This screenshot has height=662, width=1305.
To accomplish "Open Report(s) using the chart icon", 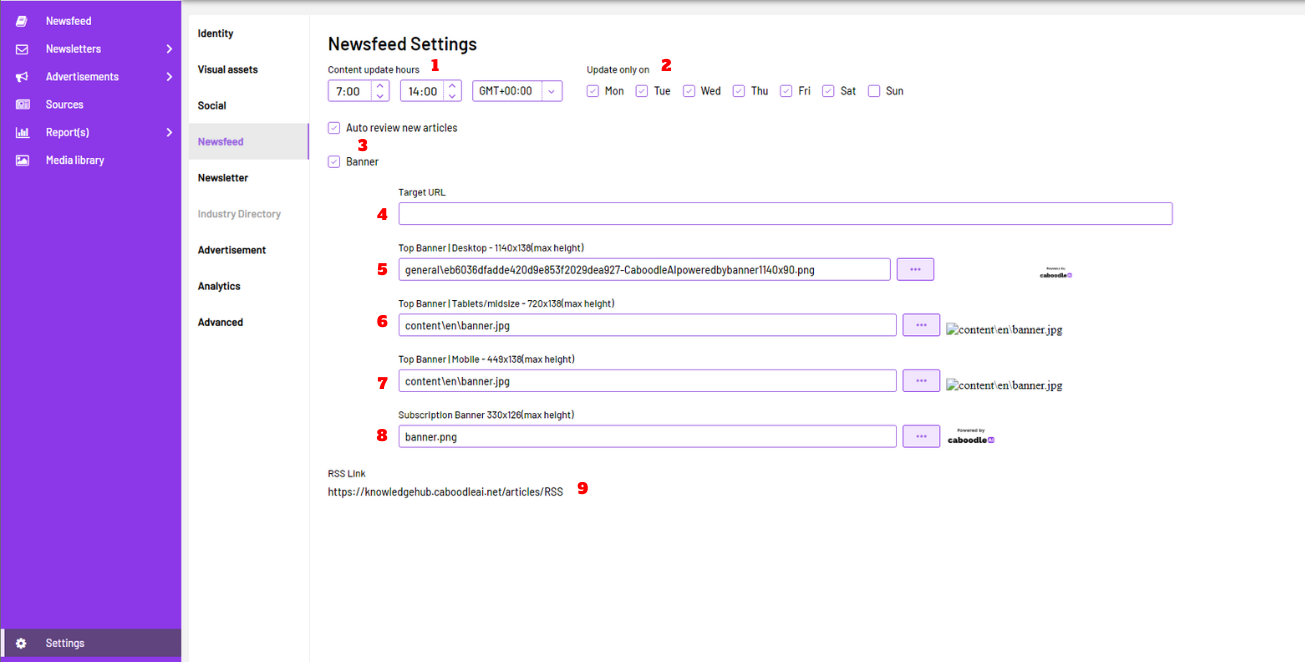I will click(x=22, y=132).
